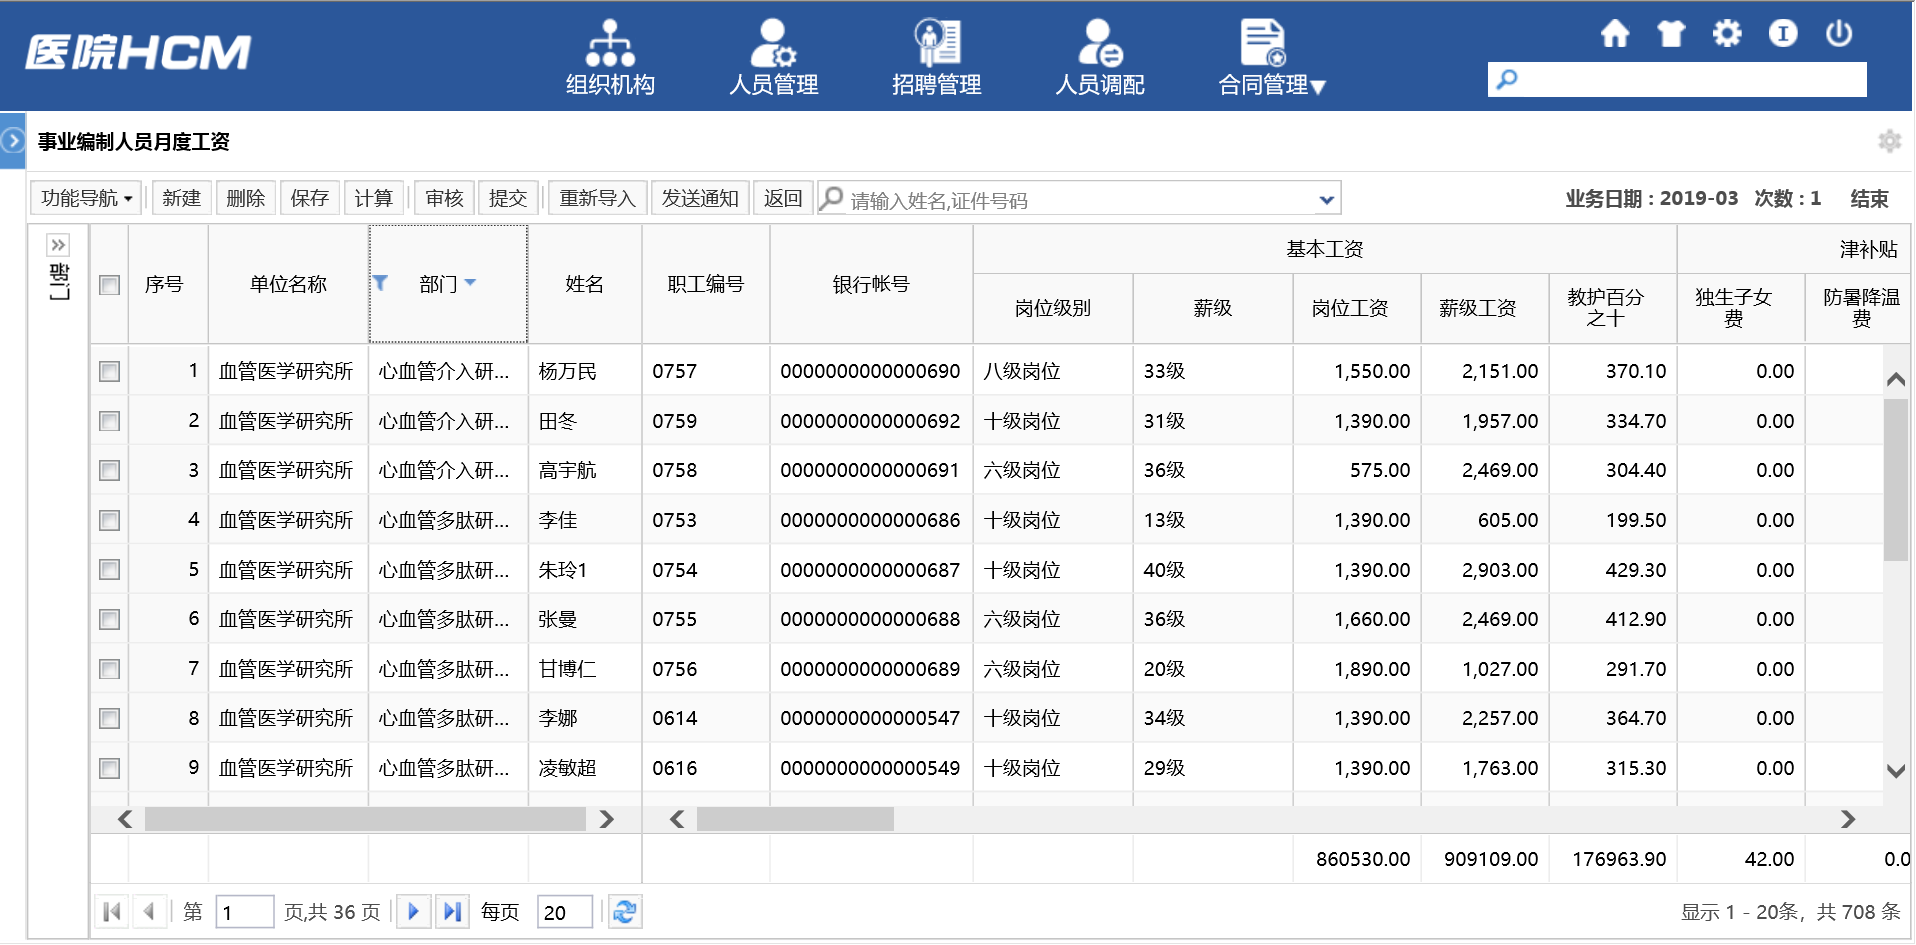This screenshot has height=945, width=1916.
Task: Open the header settings gear icon
Action: [1726, 34]
